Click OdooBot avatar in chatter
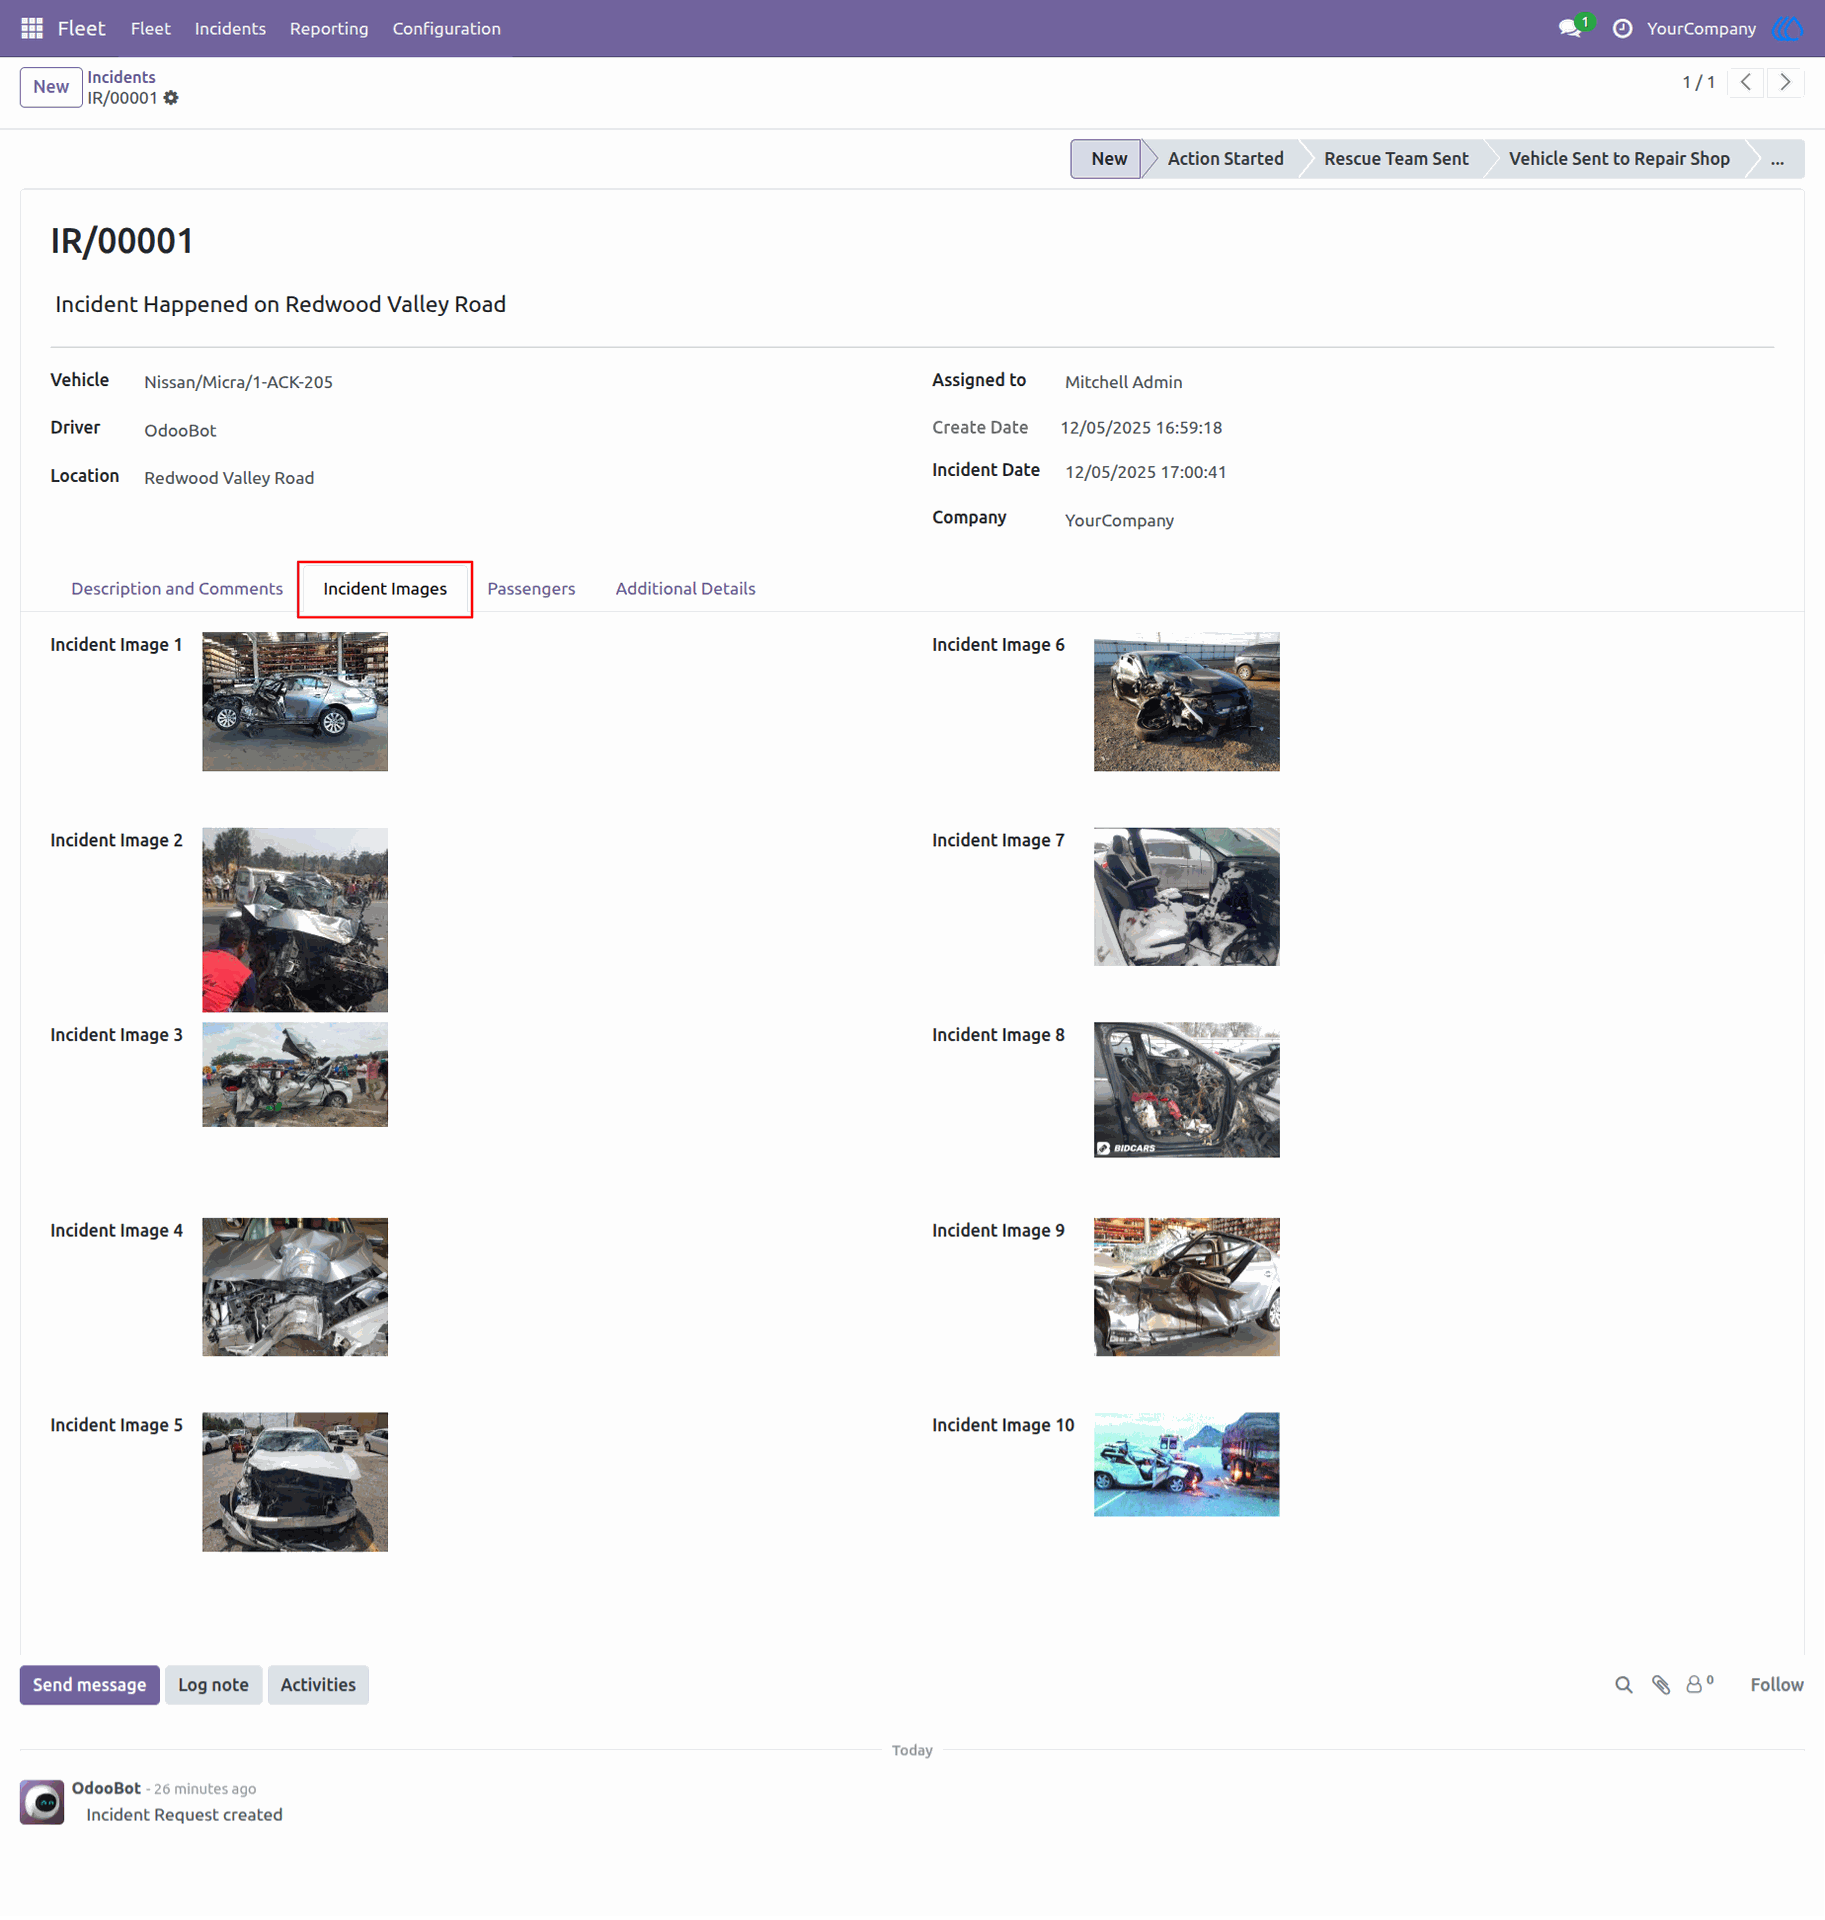Viewport: 1825px width, 1920px height. 42,1802
